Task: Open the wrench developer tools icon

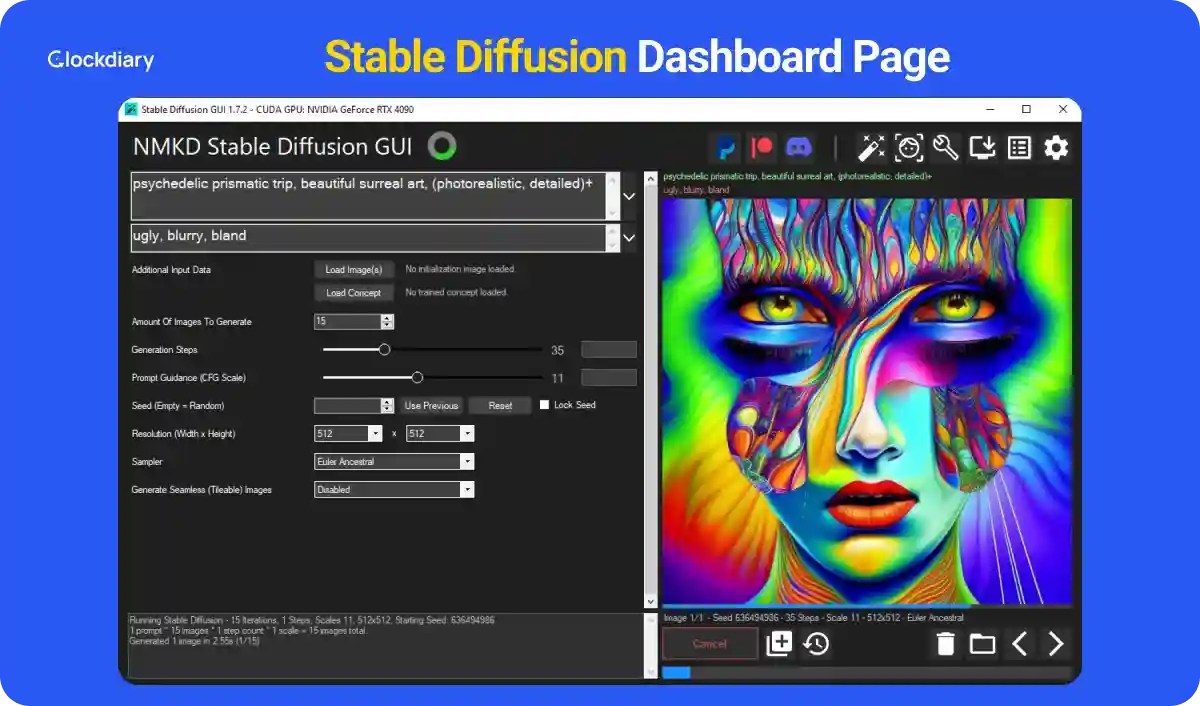Action: click(x=945, y=148)
